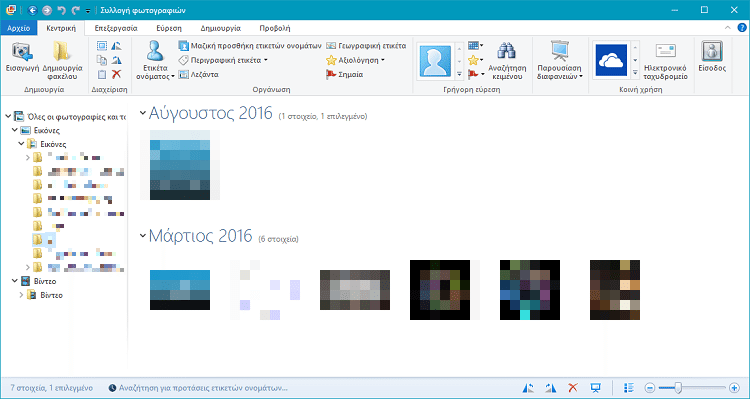The image size is (750, 399).
Task: Select the Αύγουστος 2016 photo thumbnail
Action: 180,165
